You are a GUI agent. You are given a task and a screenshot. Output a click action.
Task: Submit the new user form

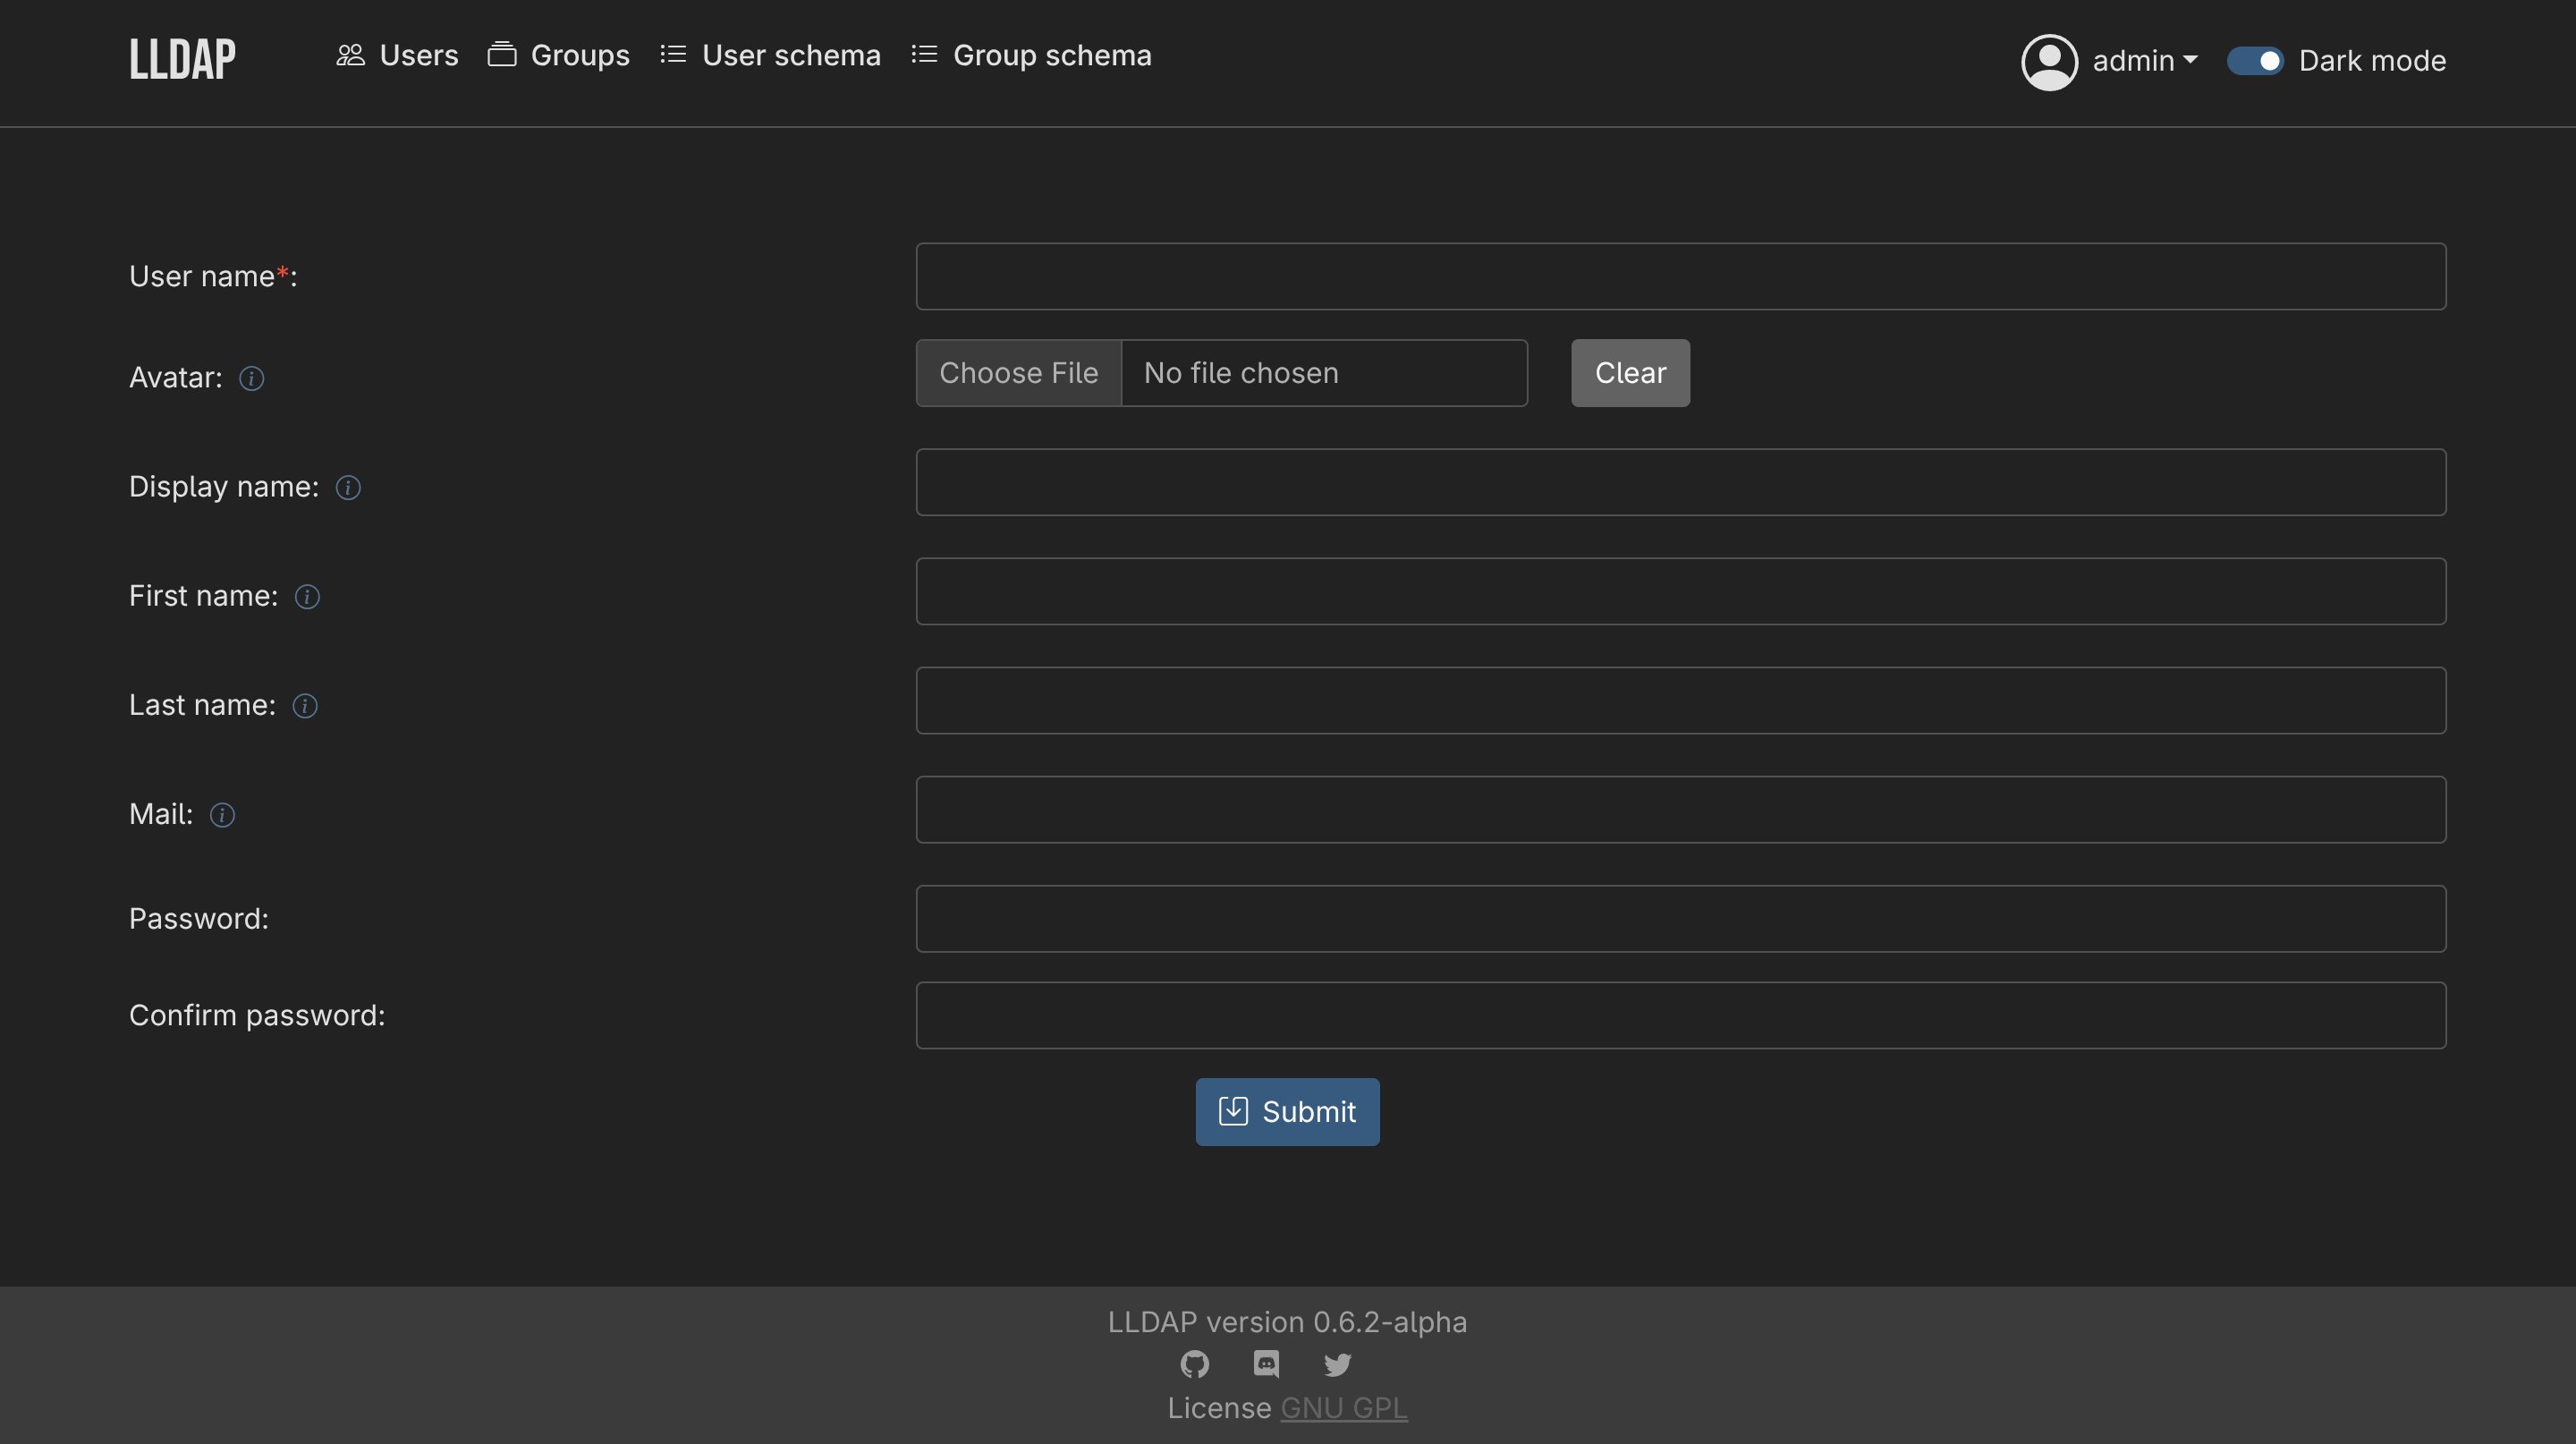pos(1287,1111)
